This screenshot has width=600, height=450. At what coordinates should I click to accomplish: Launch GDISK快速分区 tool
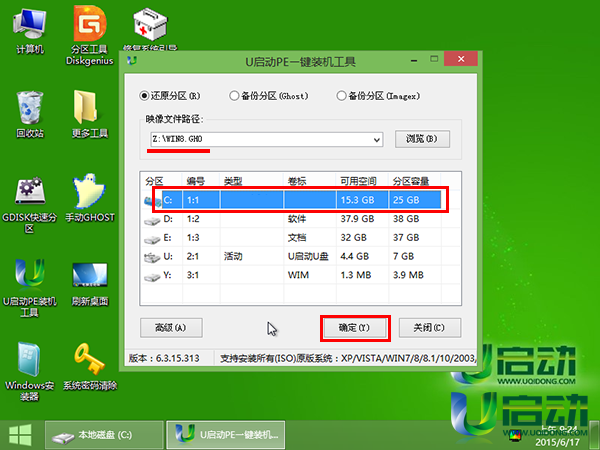pos(29,204)
